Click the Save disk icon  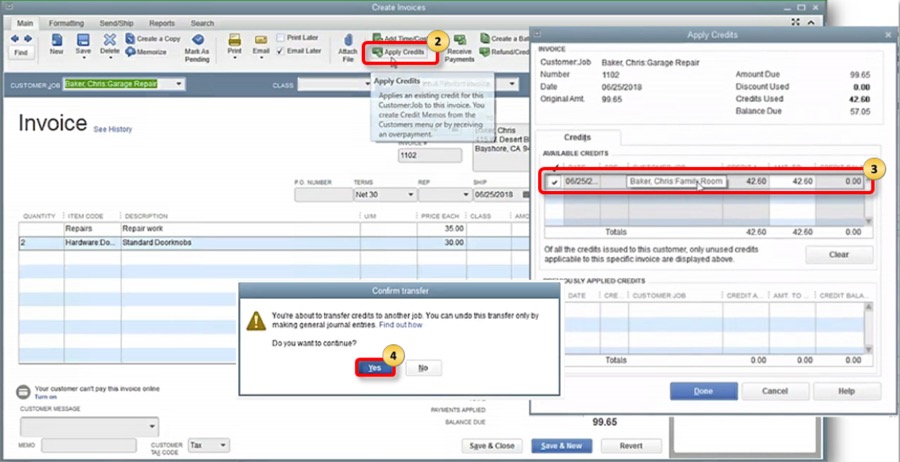tap(83, 40)
